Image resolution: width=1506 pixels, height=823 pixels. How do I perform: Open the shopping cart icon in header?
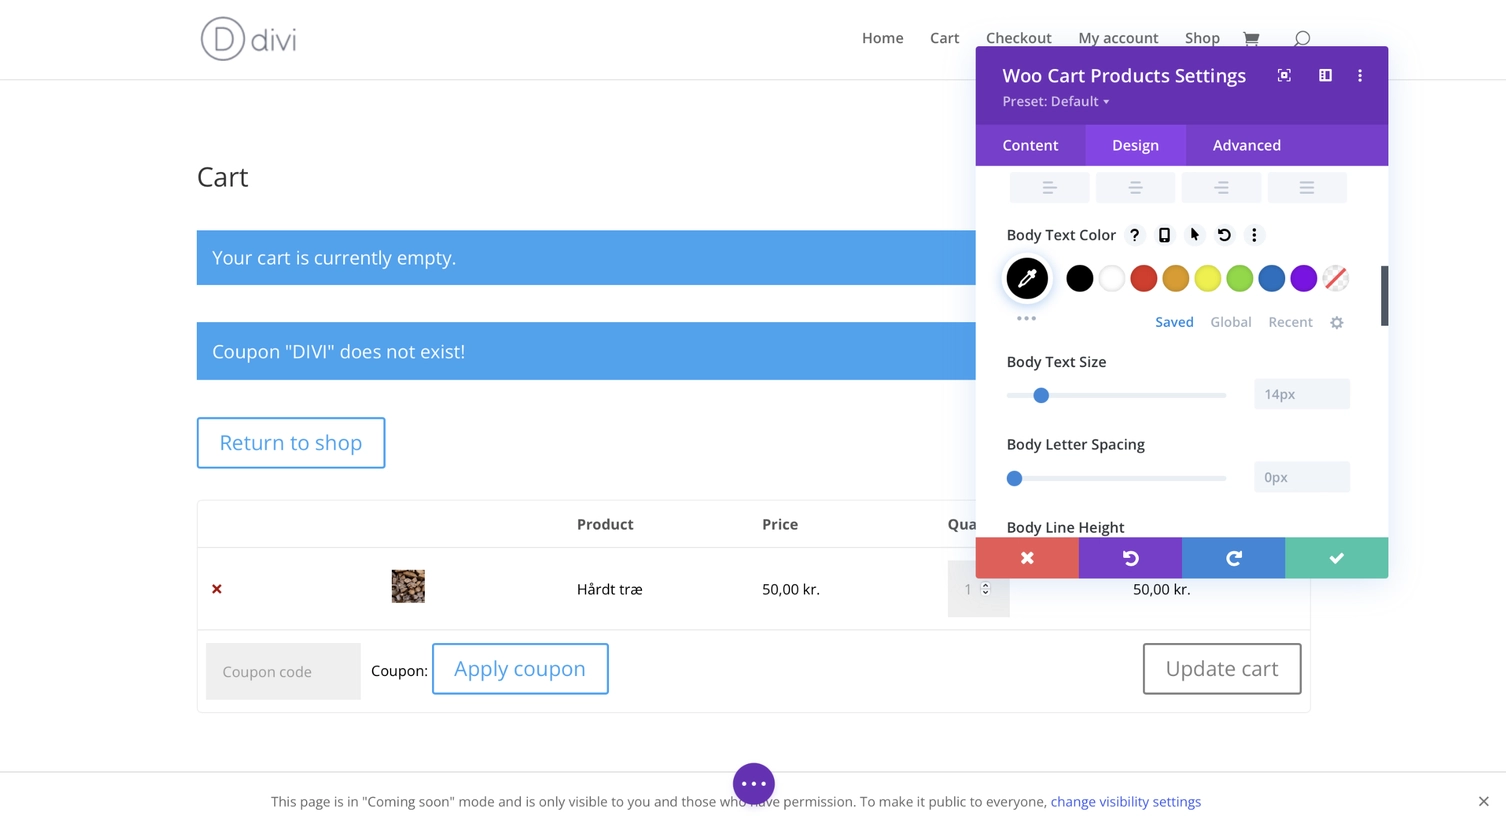pos(1251,39)
